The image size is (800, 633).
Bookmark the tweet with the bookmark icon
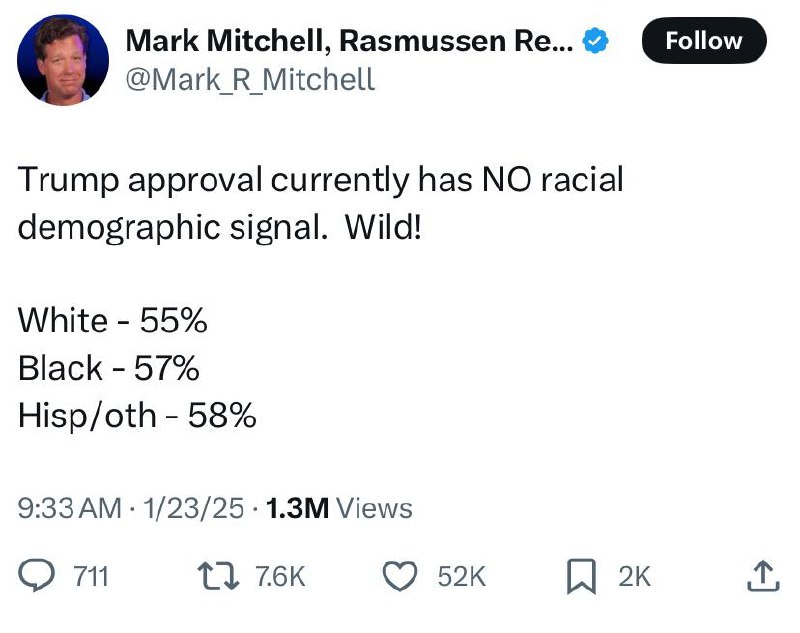pos(581,576)
